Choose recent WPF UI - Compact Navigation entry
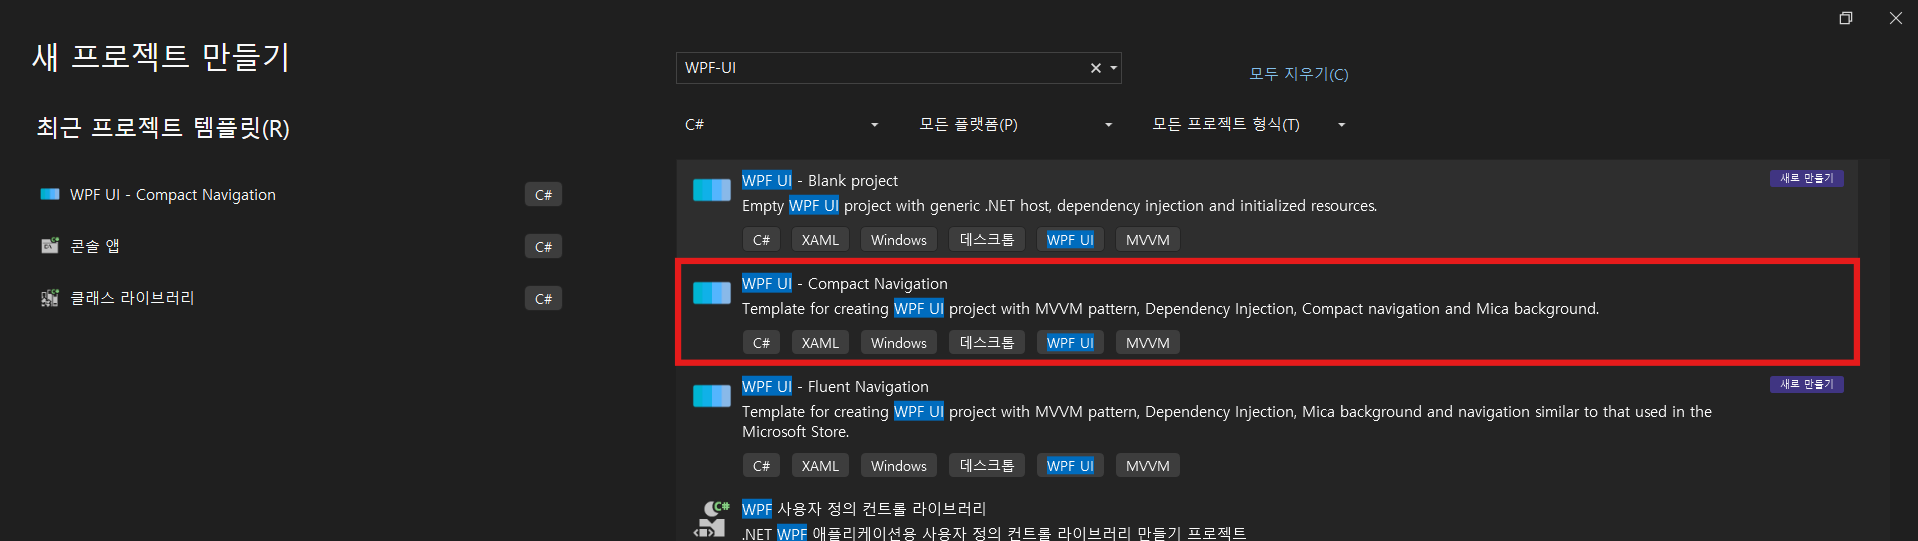This screenshot has height=541, width=1918. [300, 194]
